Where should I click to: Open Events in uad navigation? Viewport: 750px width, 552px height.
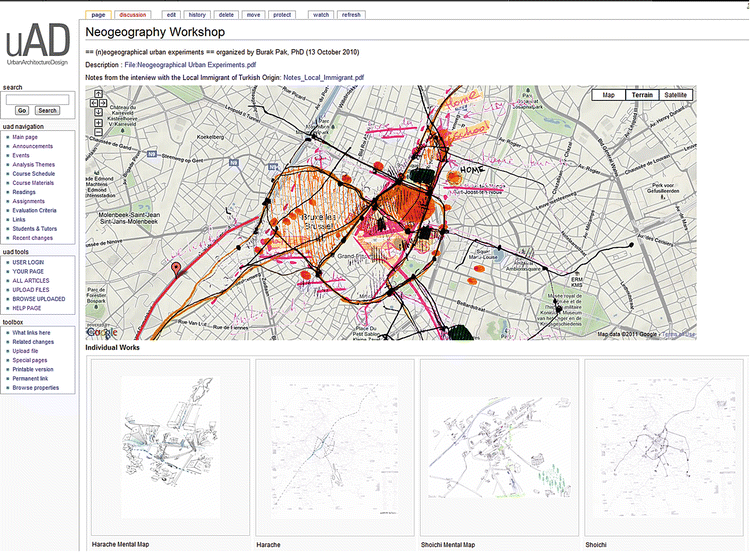[x=21, y=155]
